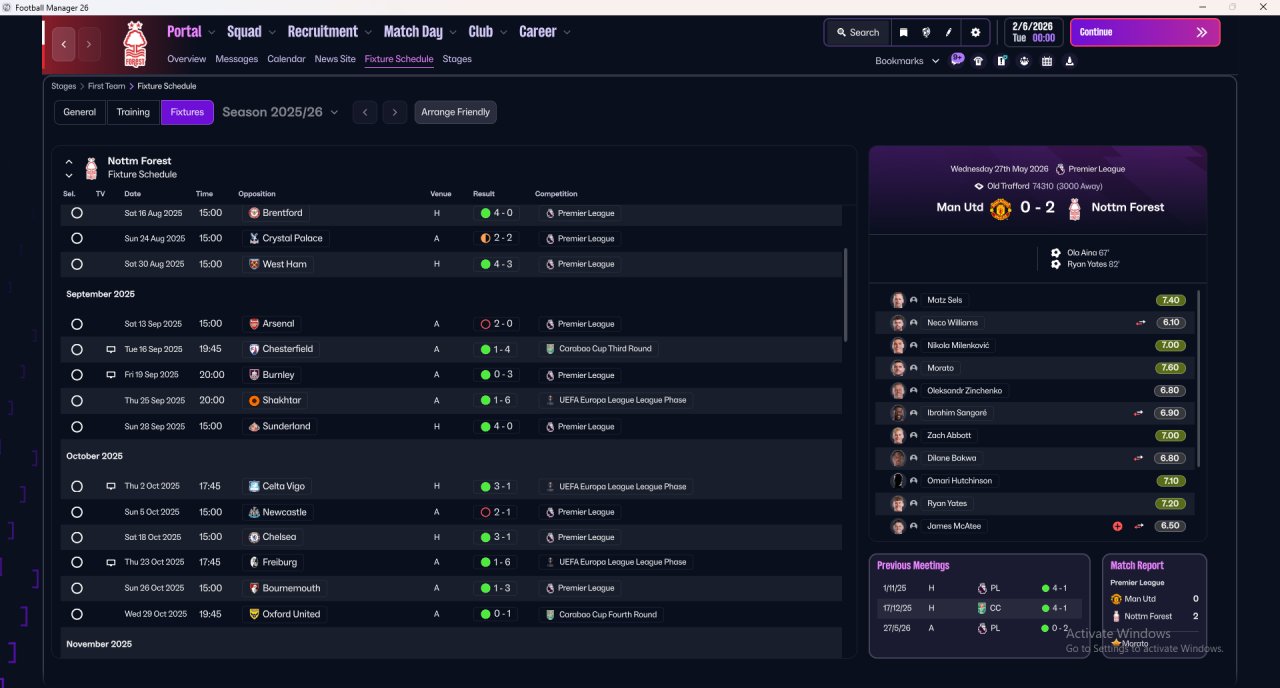Open the News Site sub-tab
Screen dimensions: 1280x688
point(335,59)
